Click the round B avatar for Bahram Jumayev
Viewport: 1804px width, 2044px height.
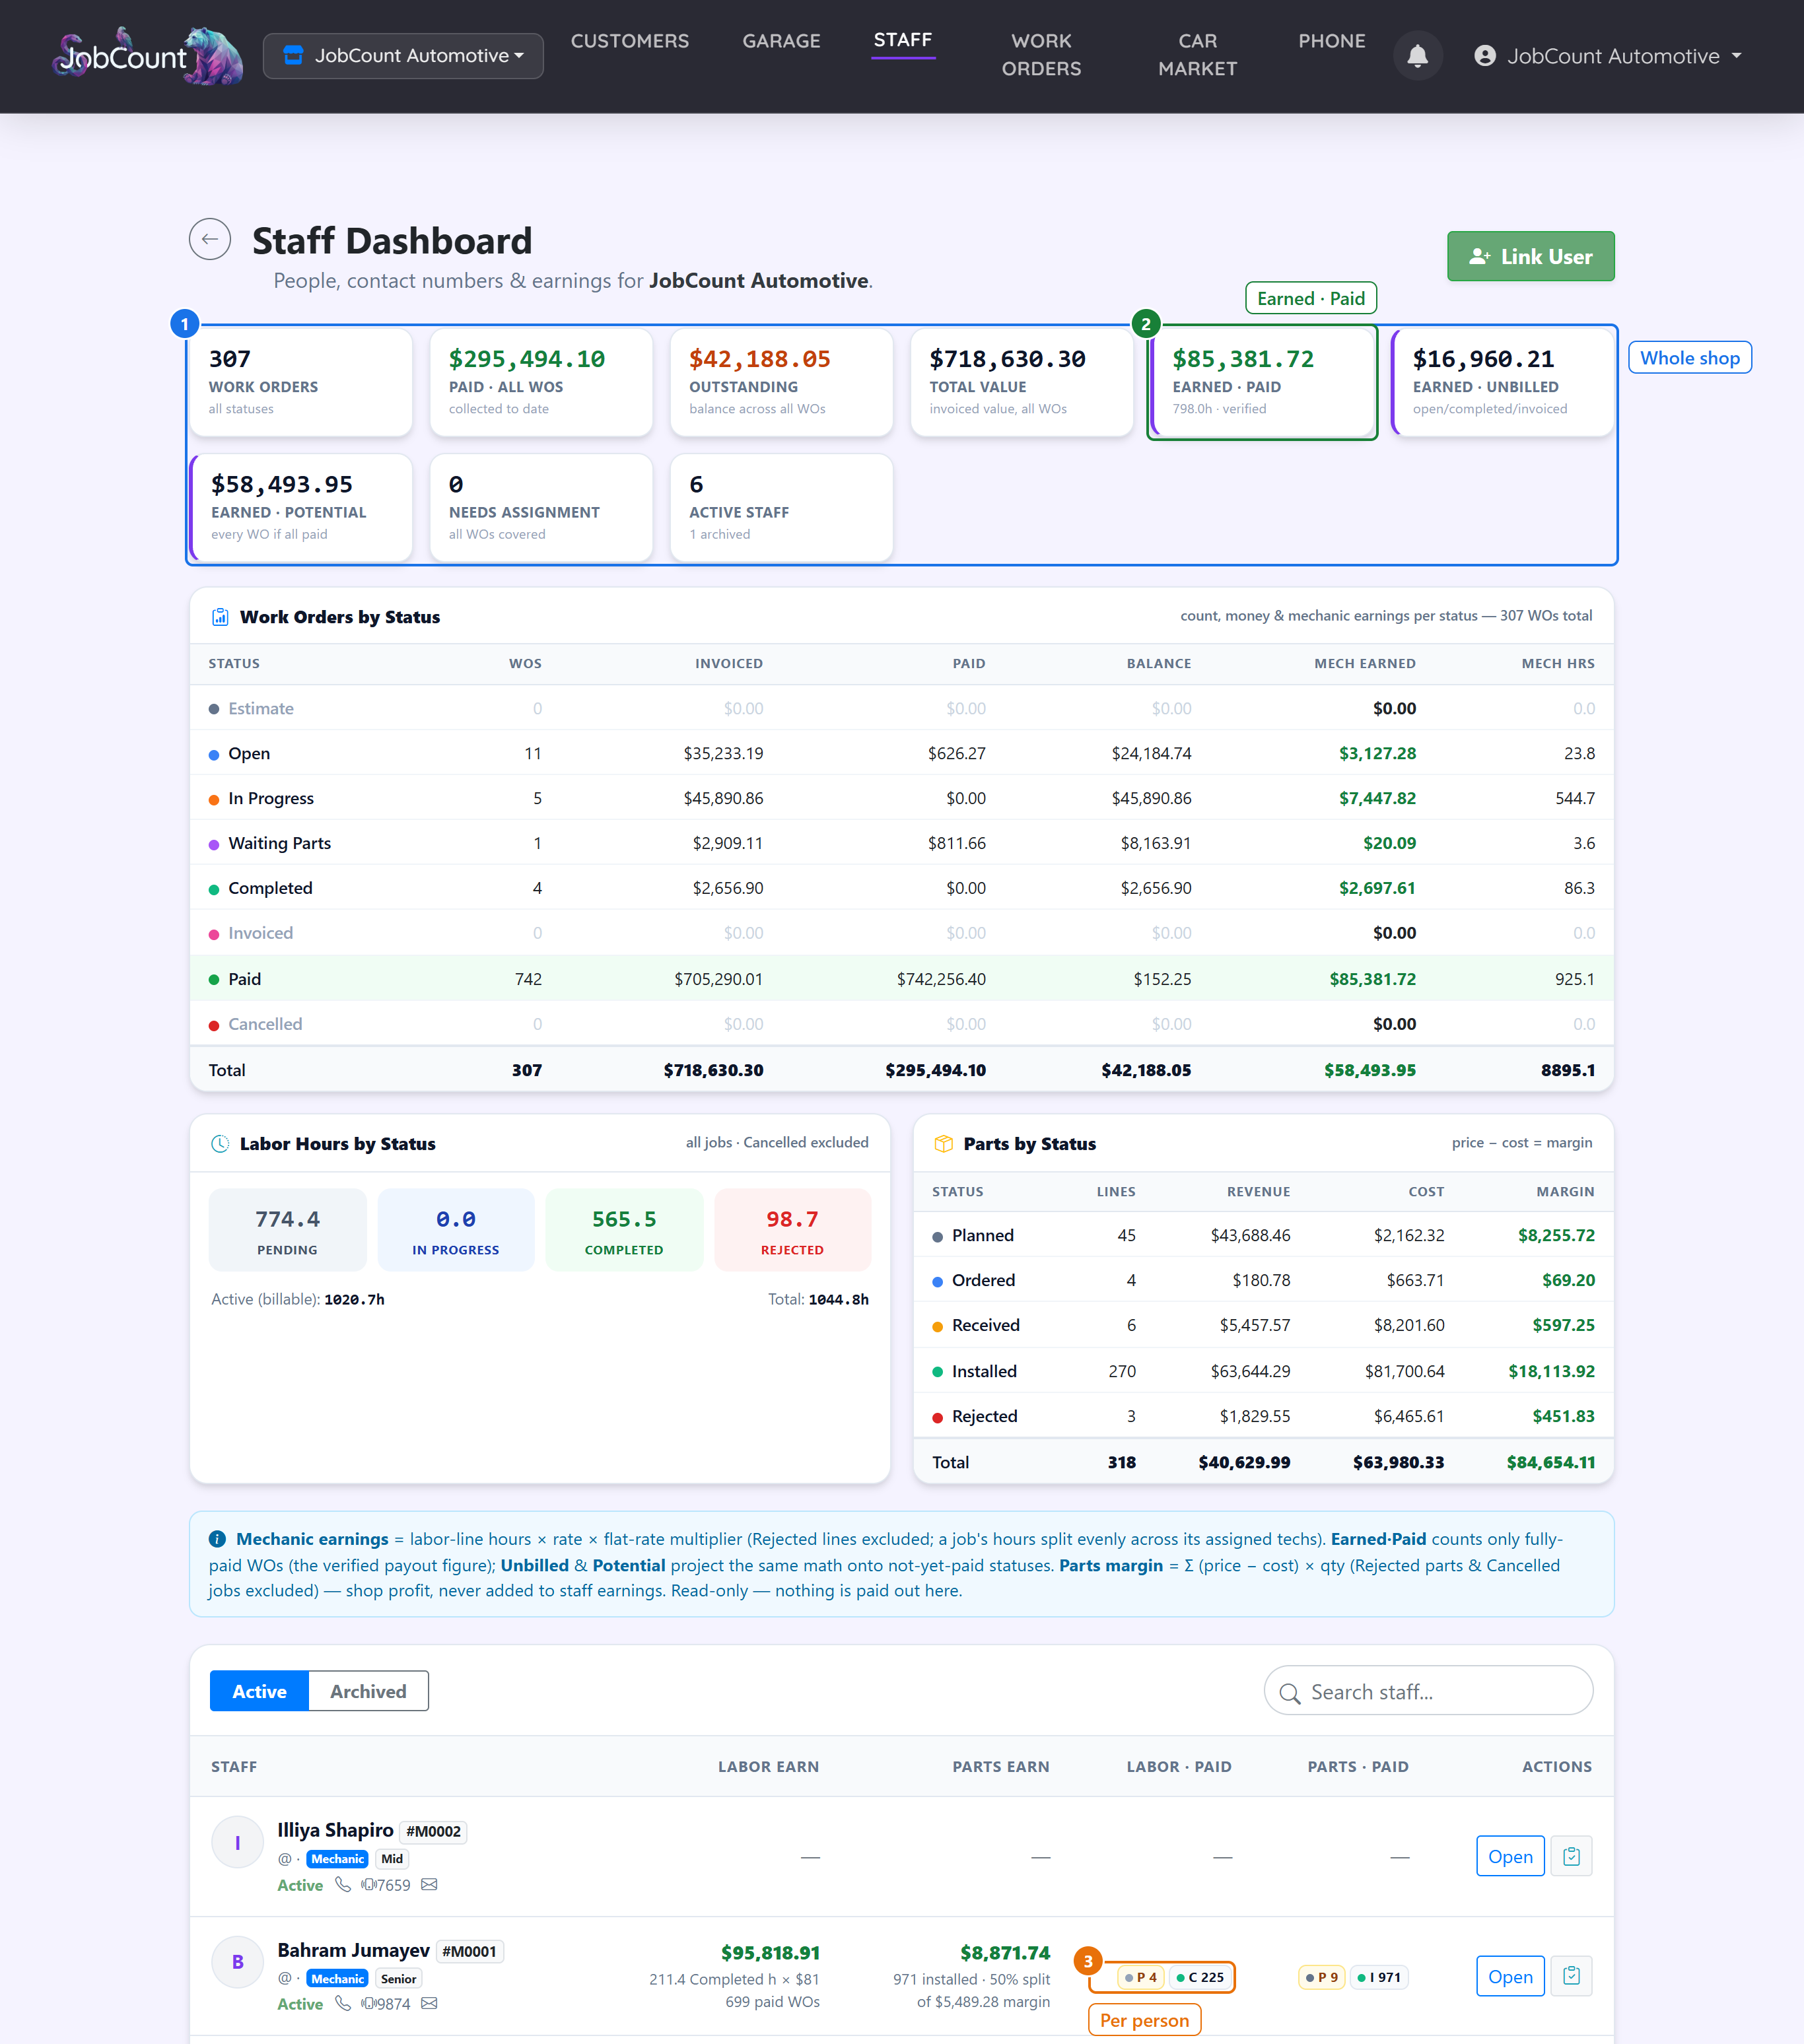coord(237,1962)
